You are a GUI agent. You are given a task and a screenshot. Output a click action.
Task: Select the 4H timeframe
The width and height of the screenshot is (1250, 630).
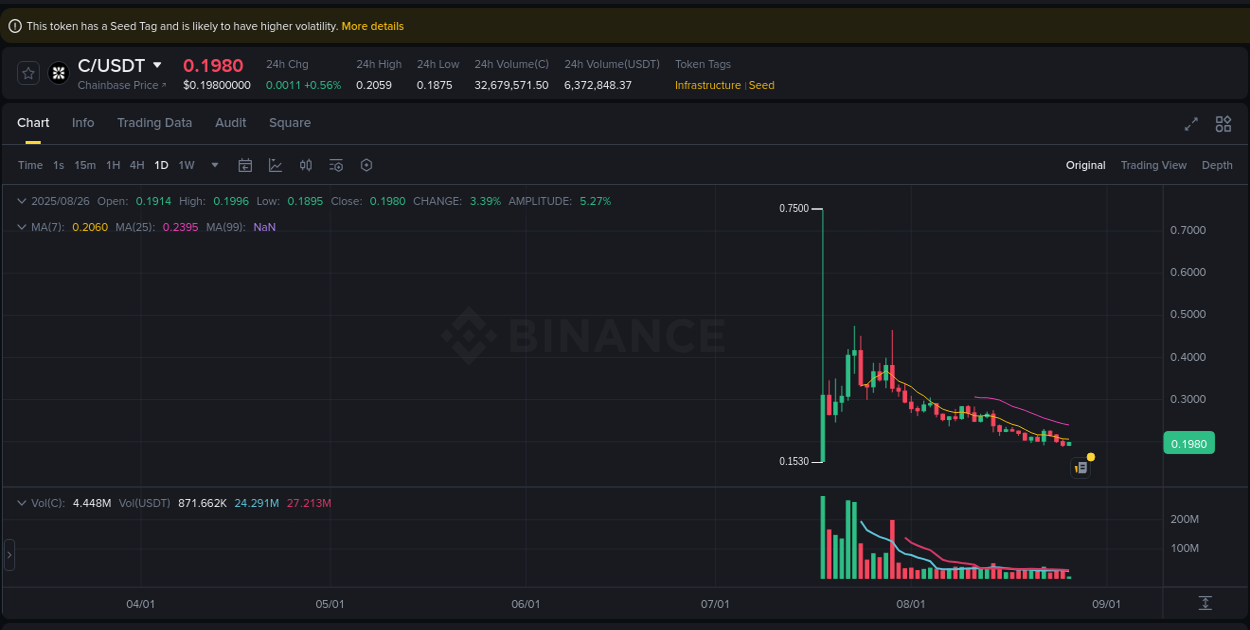click(137, 165)
